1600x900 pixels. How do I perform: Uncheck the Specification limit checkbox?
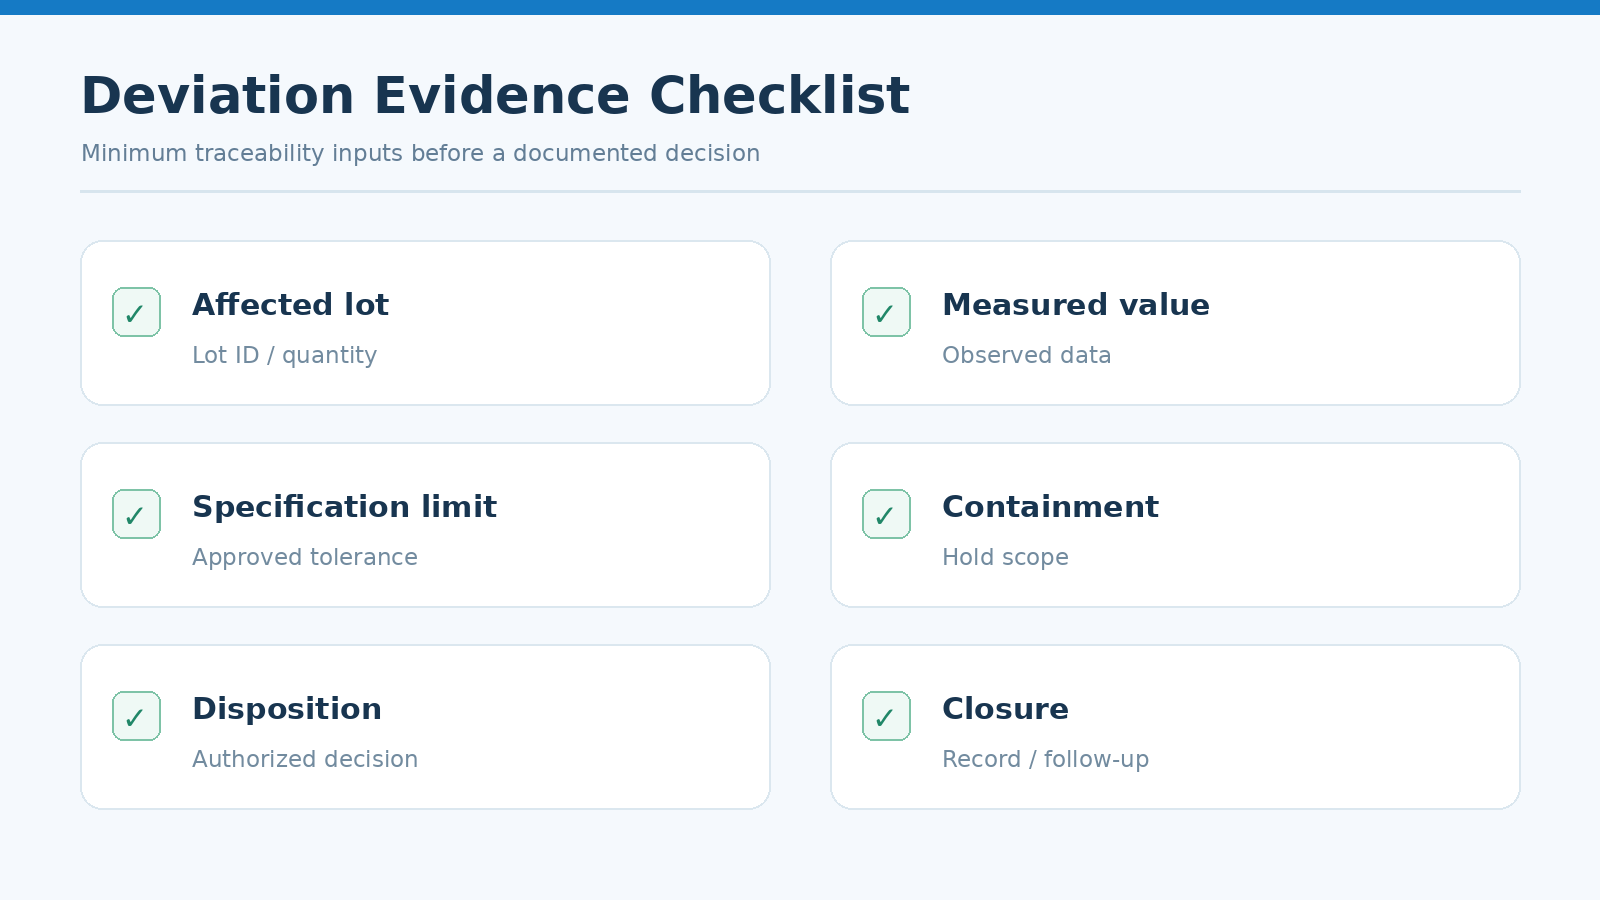click(x=136, y=514)
